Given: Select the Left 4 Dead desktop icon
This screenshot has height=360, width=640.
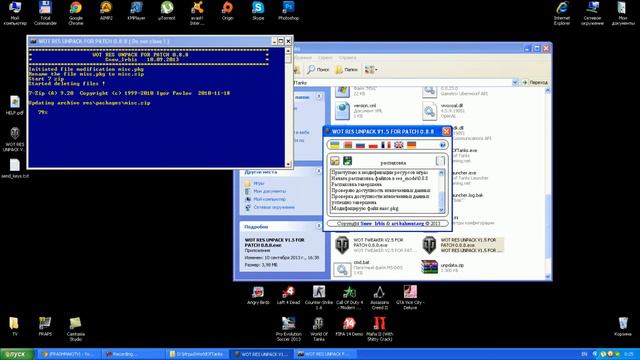Looking at the screenshot, I should [289, 295].
